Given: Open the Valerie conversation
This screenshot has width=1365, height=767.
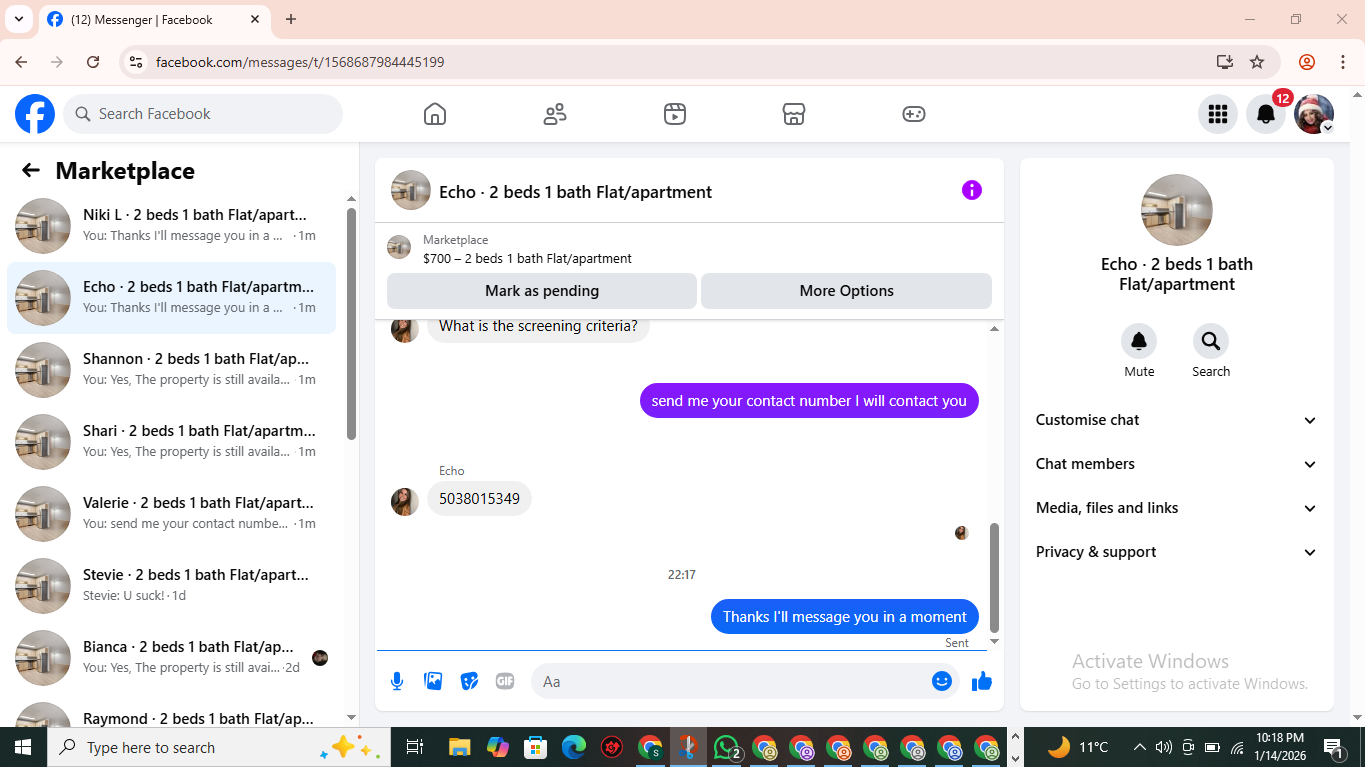Looking at the screenshot, I should [172, 514].
